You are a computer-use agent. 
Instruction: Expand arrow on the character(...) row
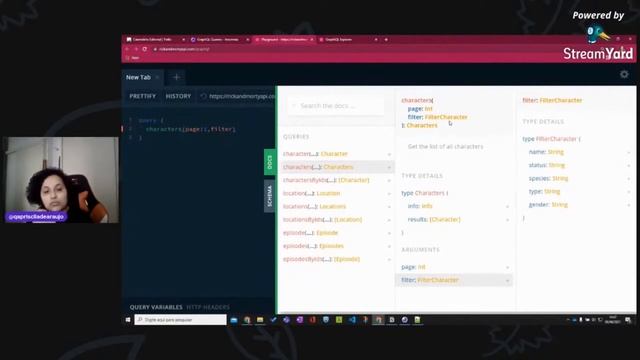coord(389,154)
